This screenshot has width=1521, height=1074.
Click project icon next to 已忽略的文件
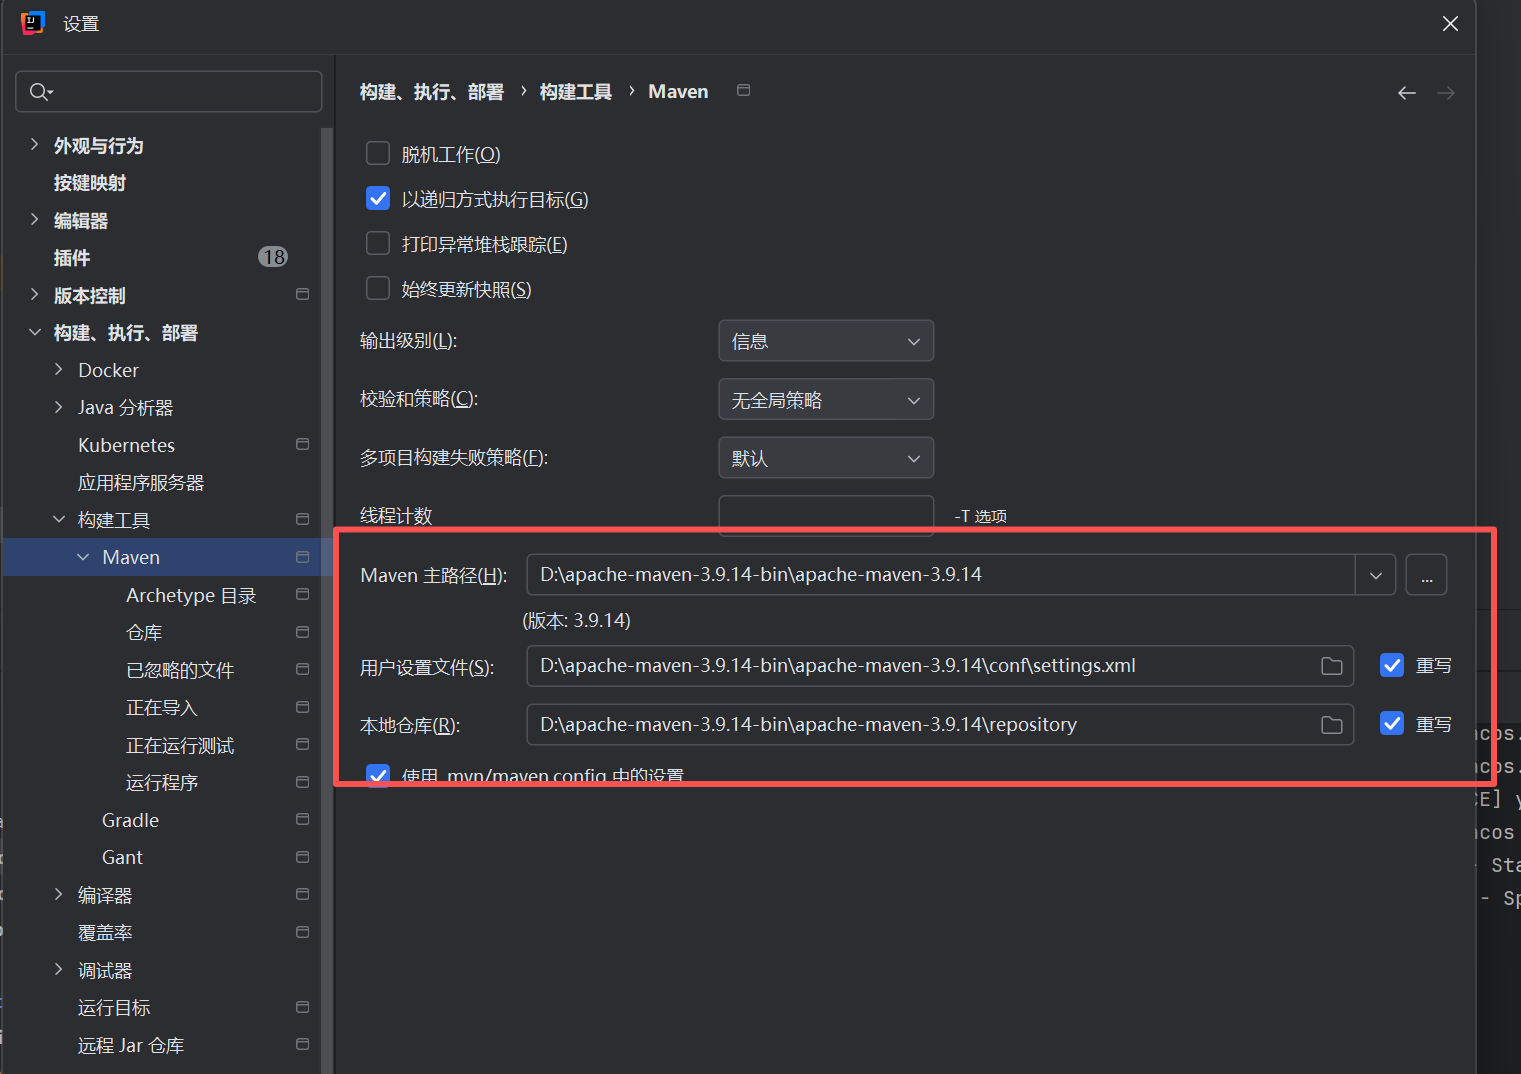pyautogui.click(x=302, y=669)
